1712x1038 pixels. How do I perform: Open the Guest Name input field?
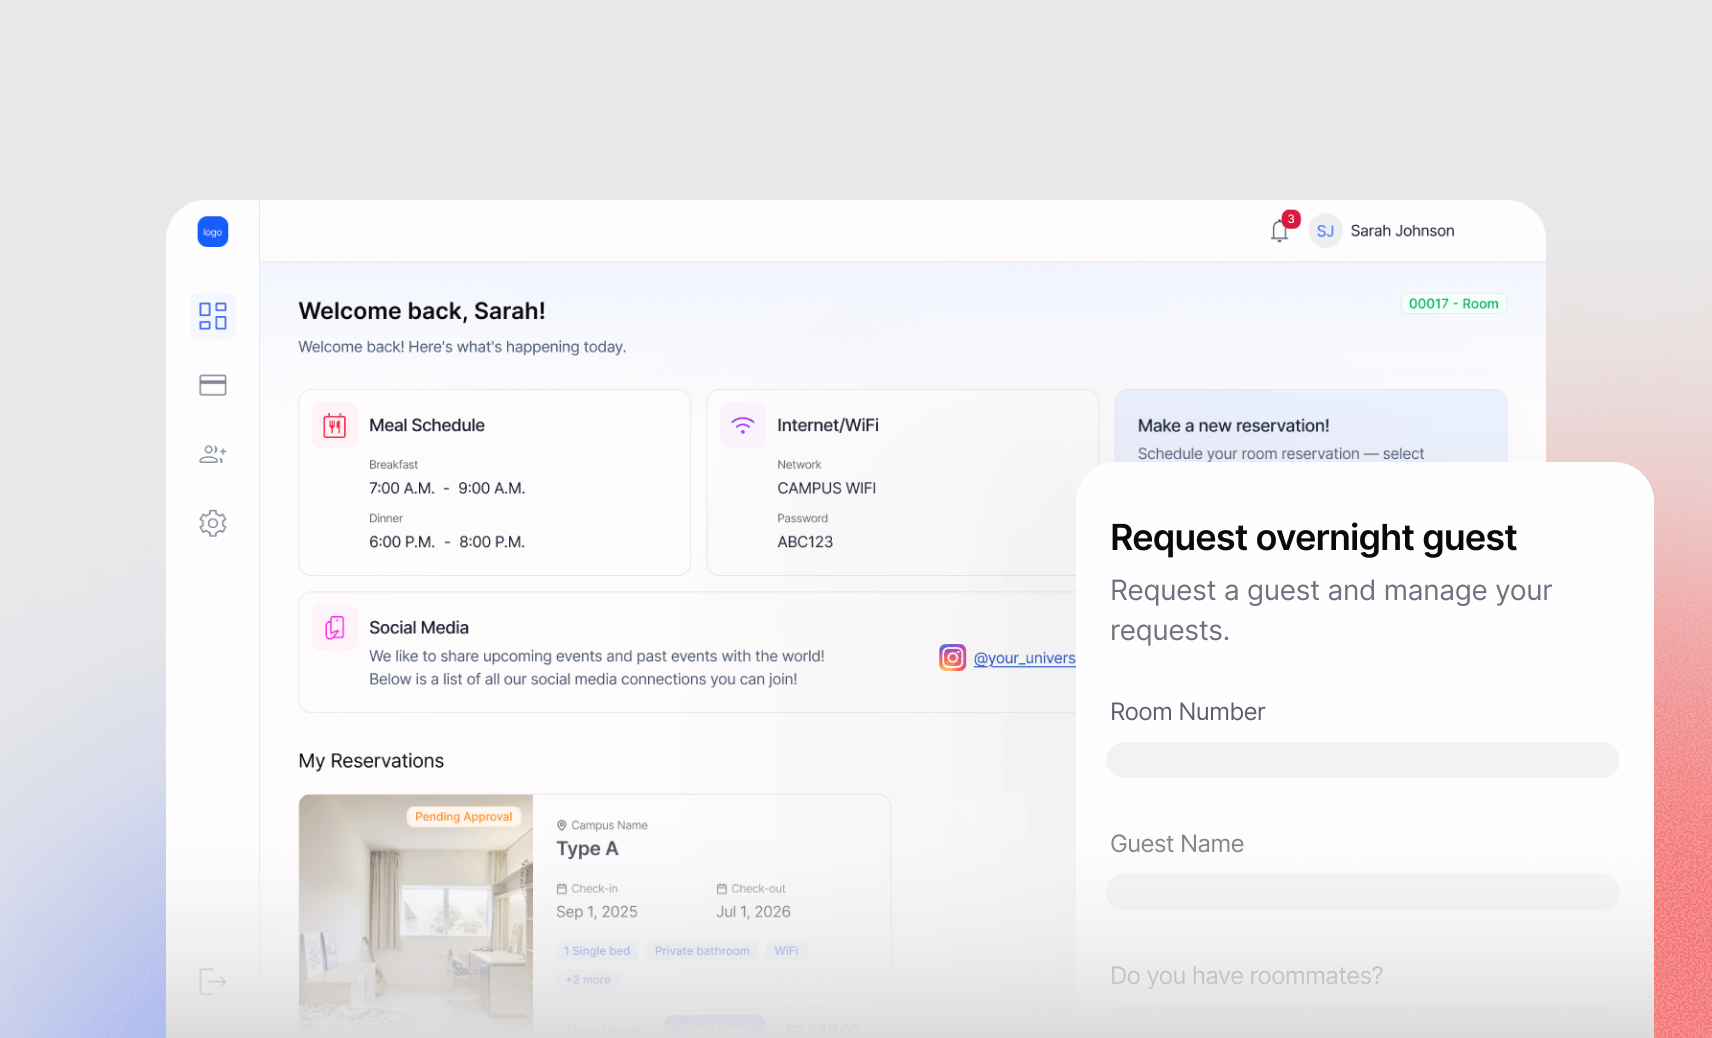1362,892
